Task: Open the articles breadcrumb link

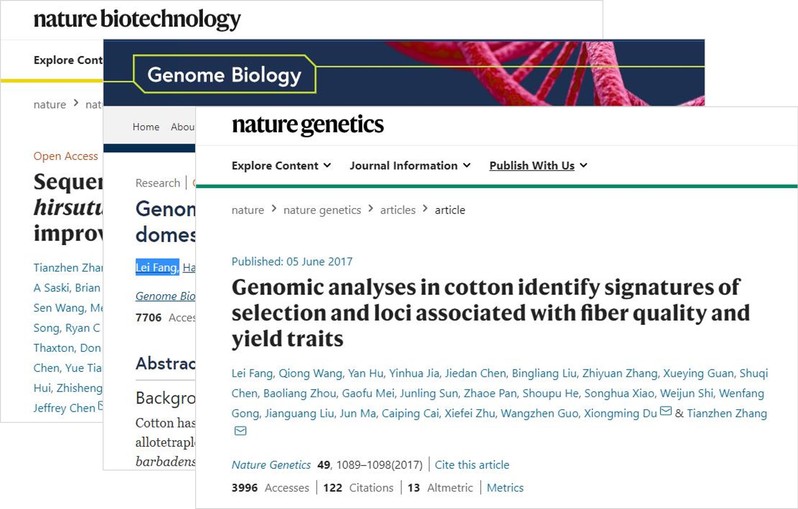Action: pos(397,210)
